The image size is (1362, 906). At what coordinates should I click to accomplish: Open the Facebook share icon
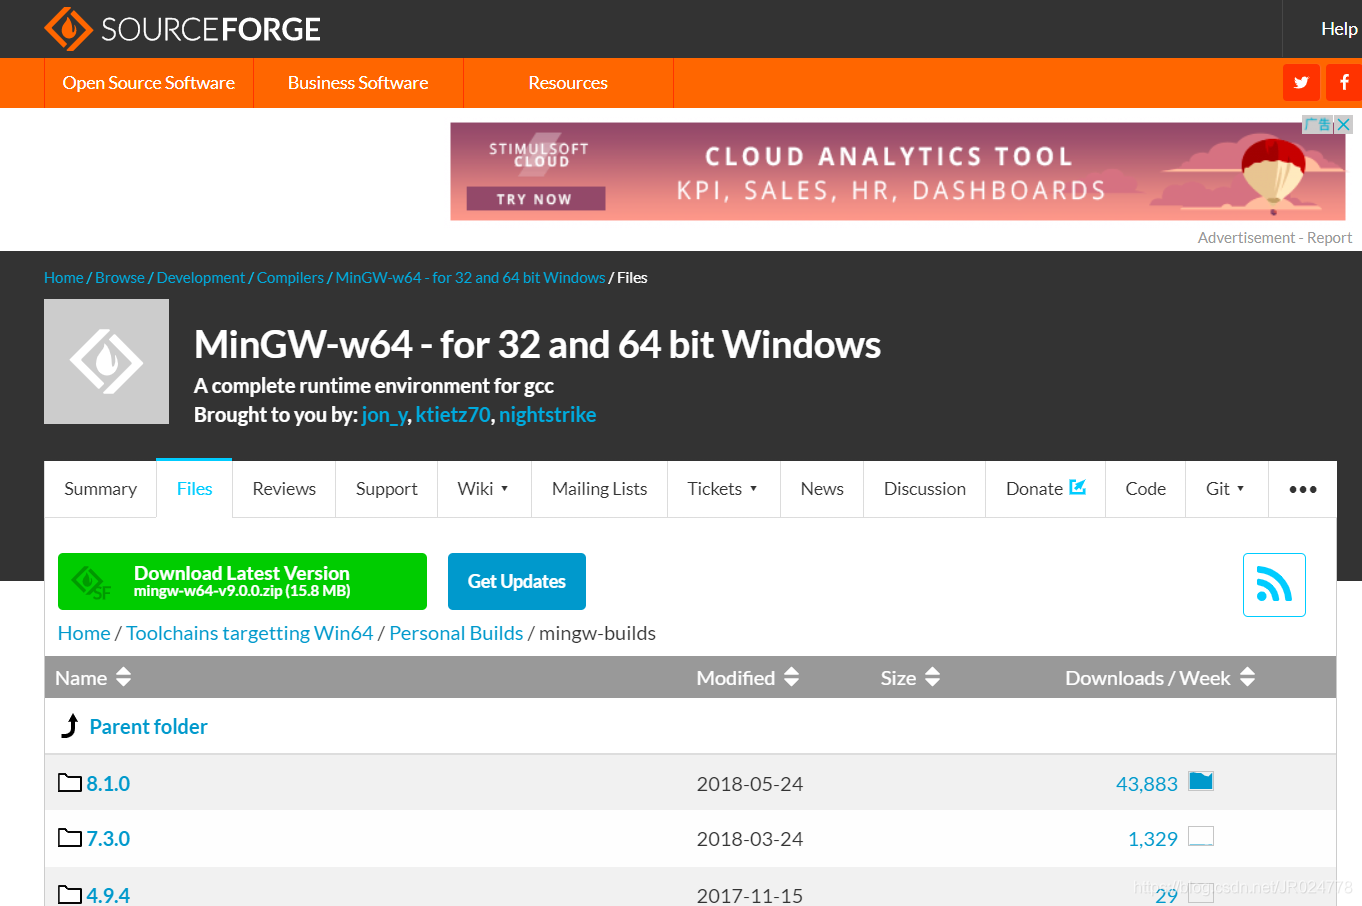(x=1344, y=83)
